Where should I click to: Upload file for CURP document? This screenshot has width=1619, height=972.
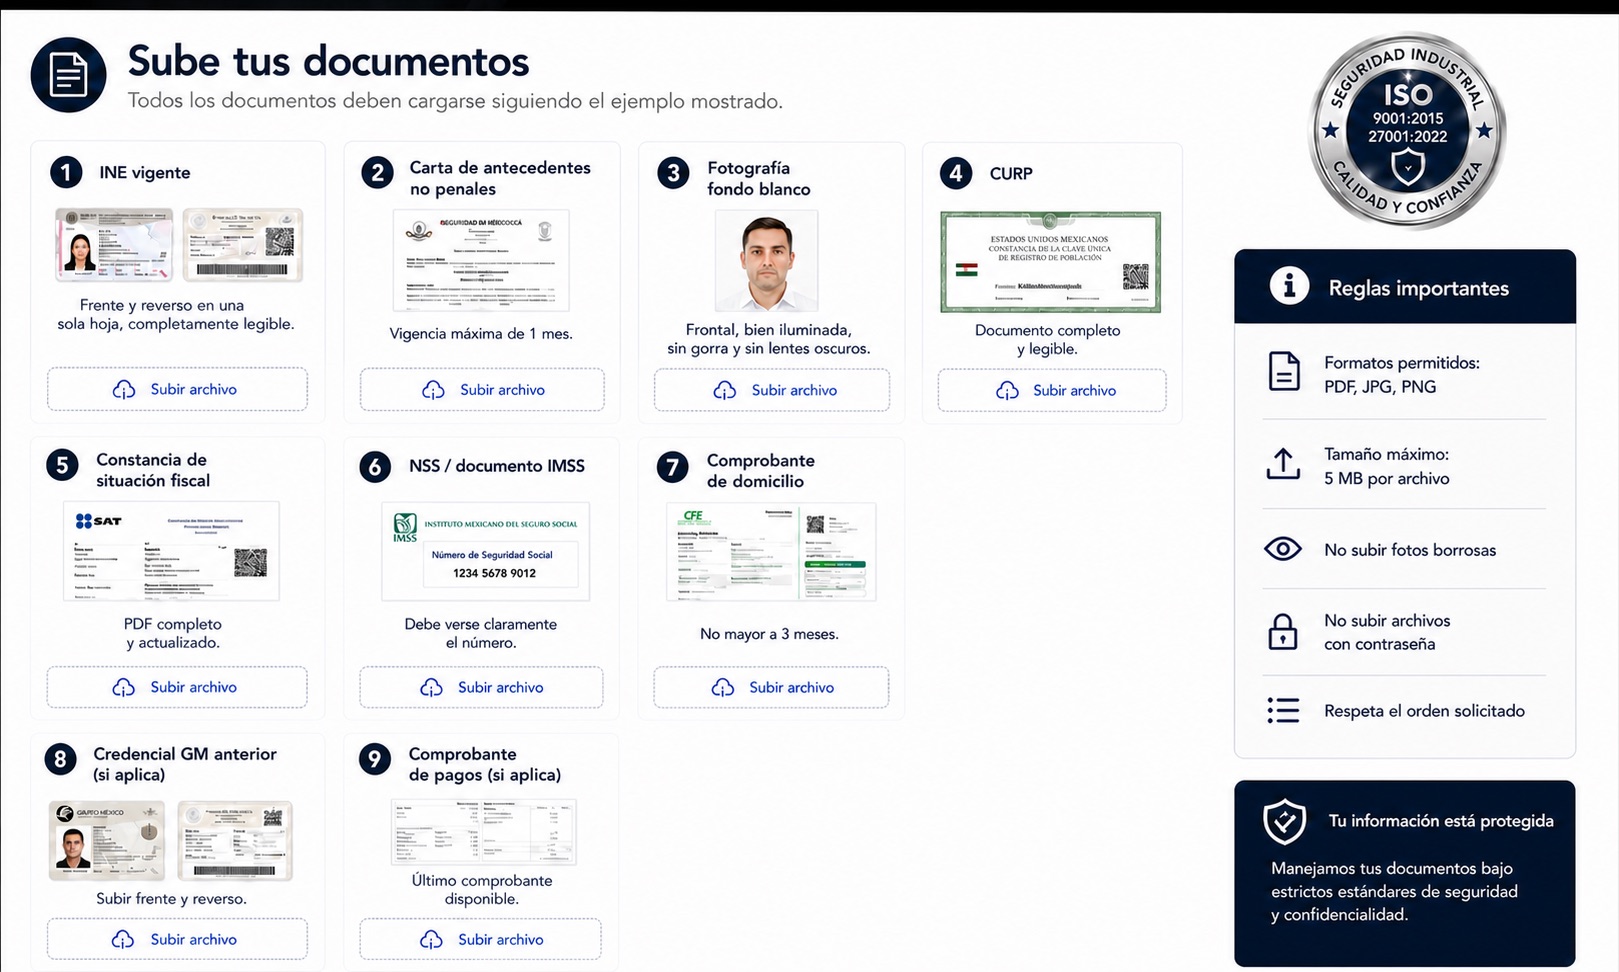(x=1052, y=390)
